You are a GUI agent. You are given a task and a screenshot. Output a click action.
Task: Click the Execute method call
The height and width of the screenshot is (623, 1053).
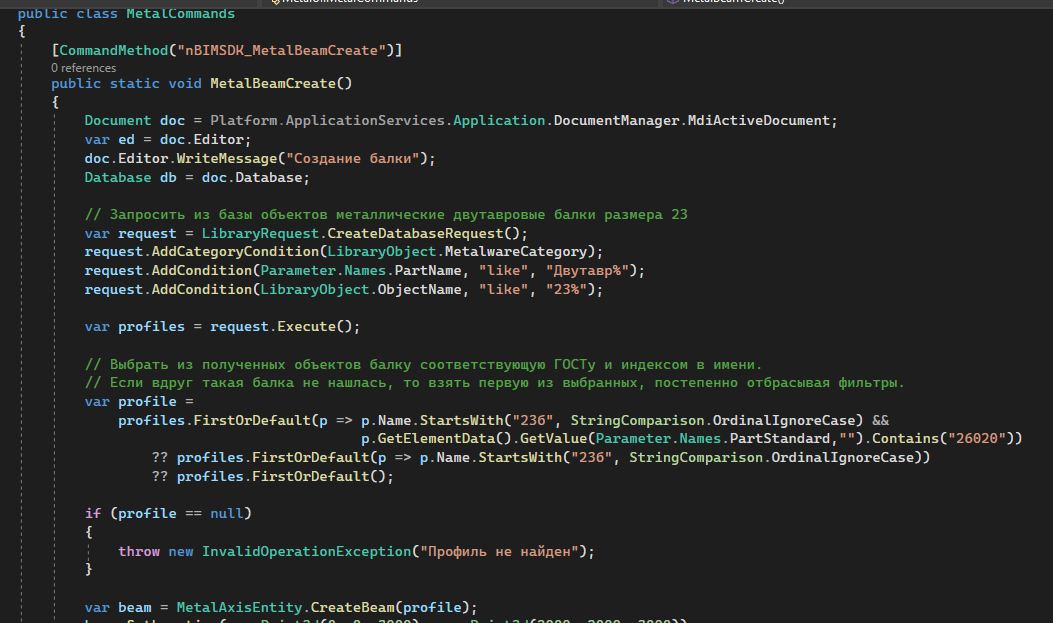pyautogui.click(x=306, y=326)
